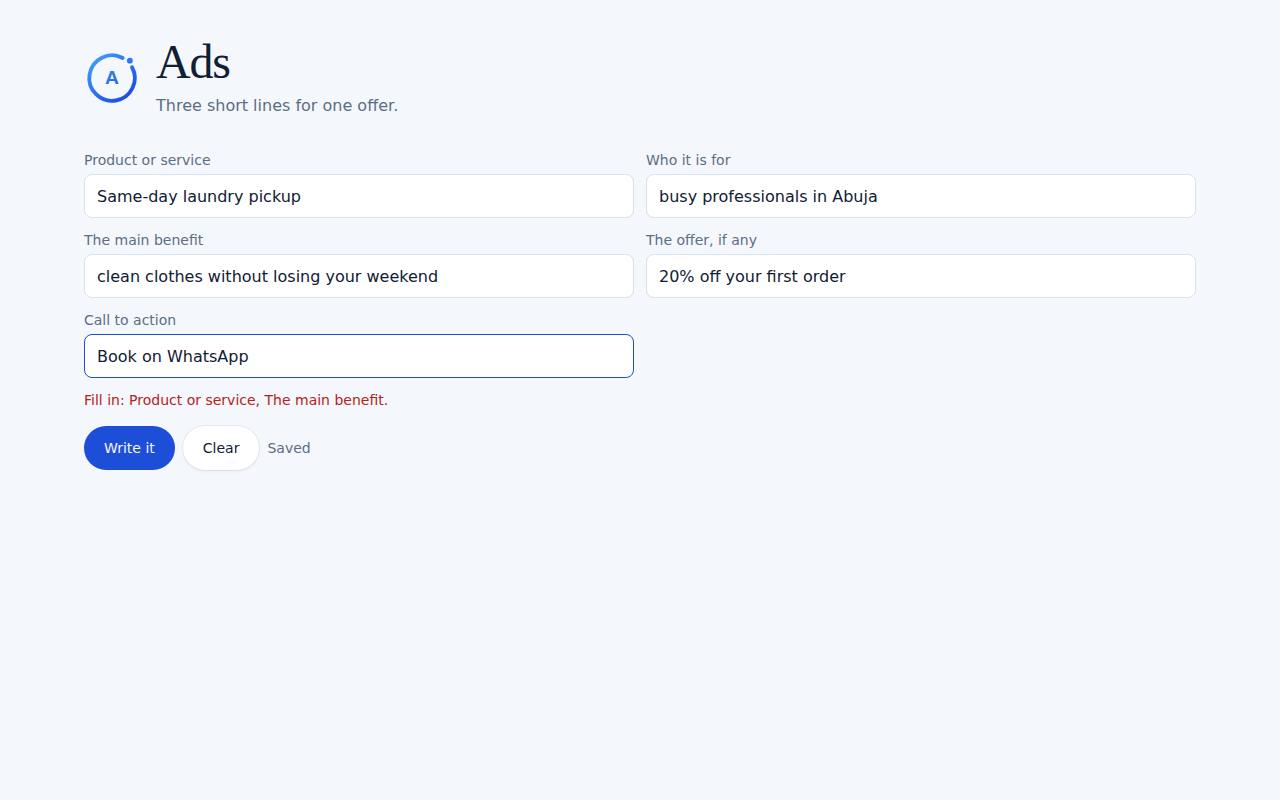Click the subtitle Three short lines for one offer

pyautogui.click(x=277, y=105)
